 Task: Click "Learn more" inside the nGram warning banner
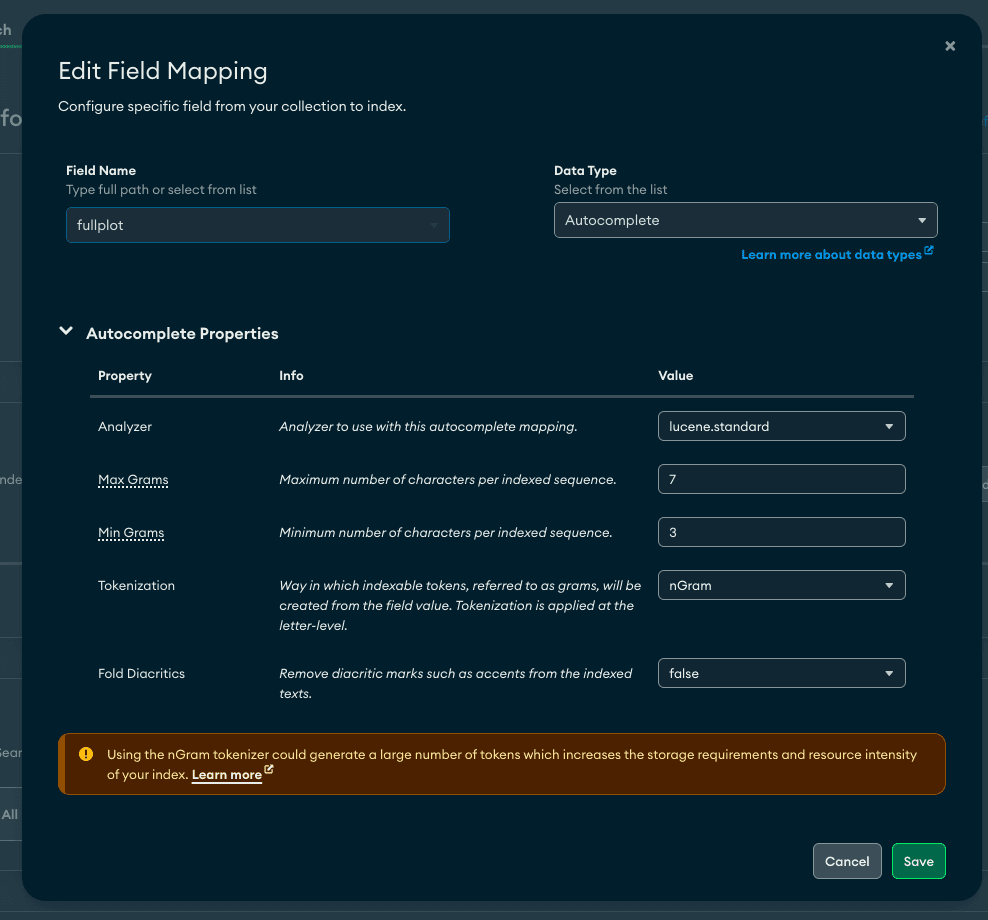click(x=225, y=774)
